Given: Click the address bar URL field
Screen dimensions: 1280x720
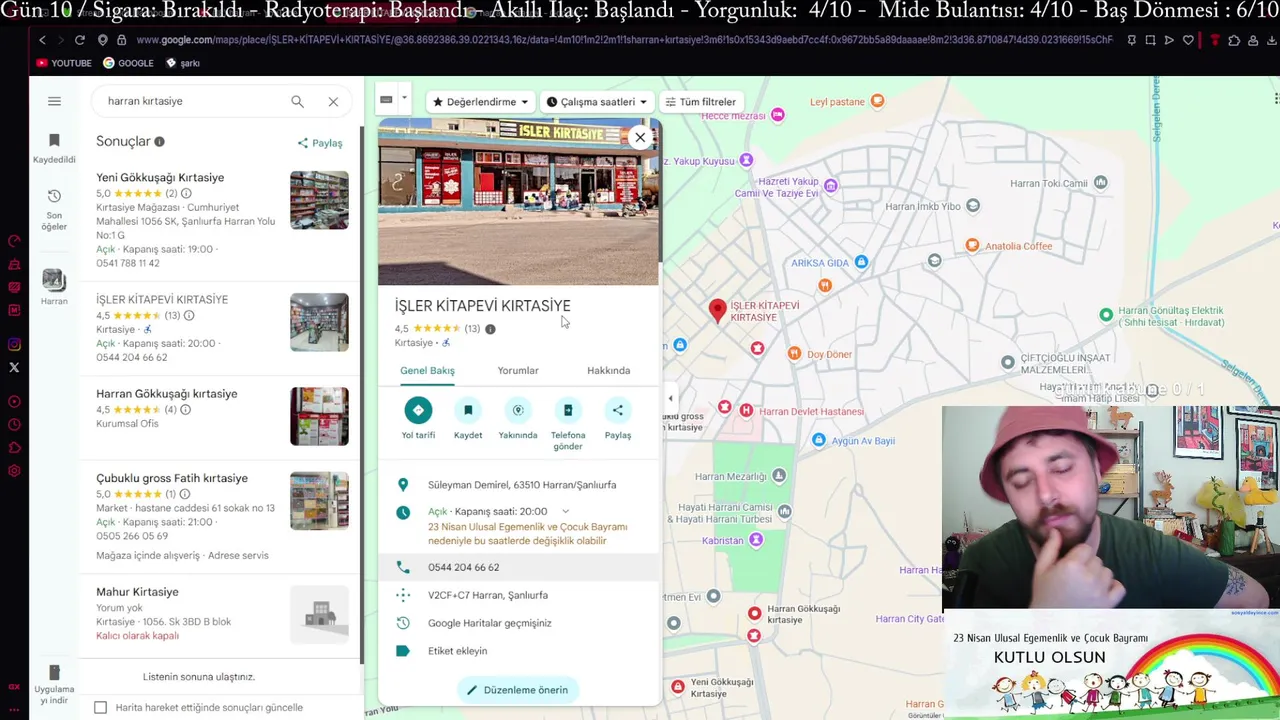Looking at the screenshot, I should coord(624,40).
